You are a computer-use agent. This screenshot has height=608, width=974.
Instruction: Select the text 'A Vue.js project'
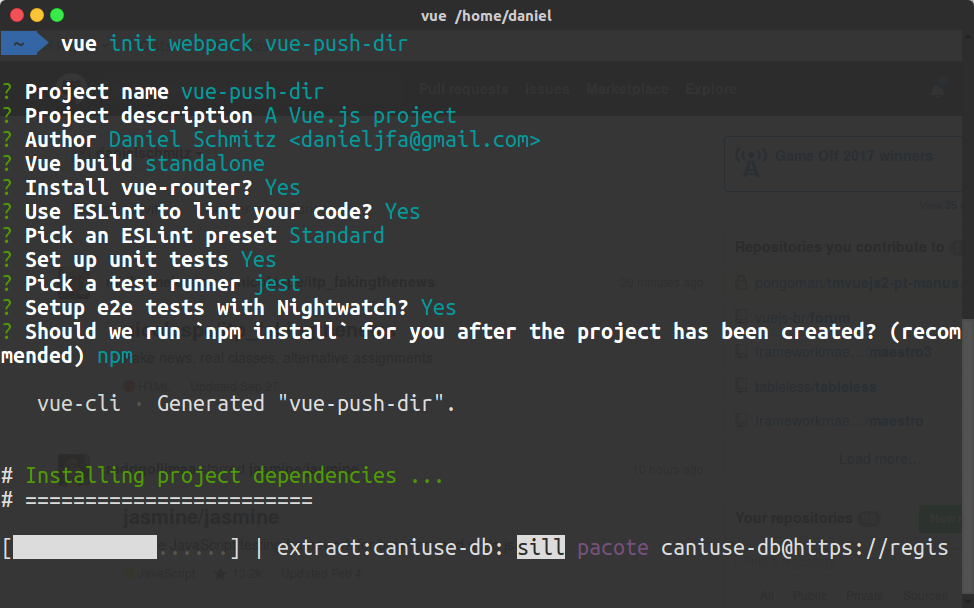coord(360,116)
